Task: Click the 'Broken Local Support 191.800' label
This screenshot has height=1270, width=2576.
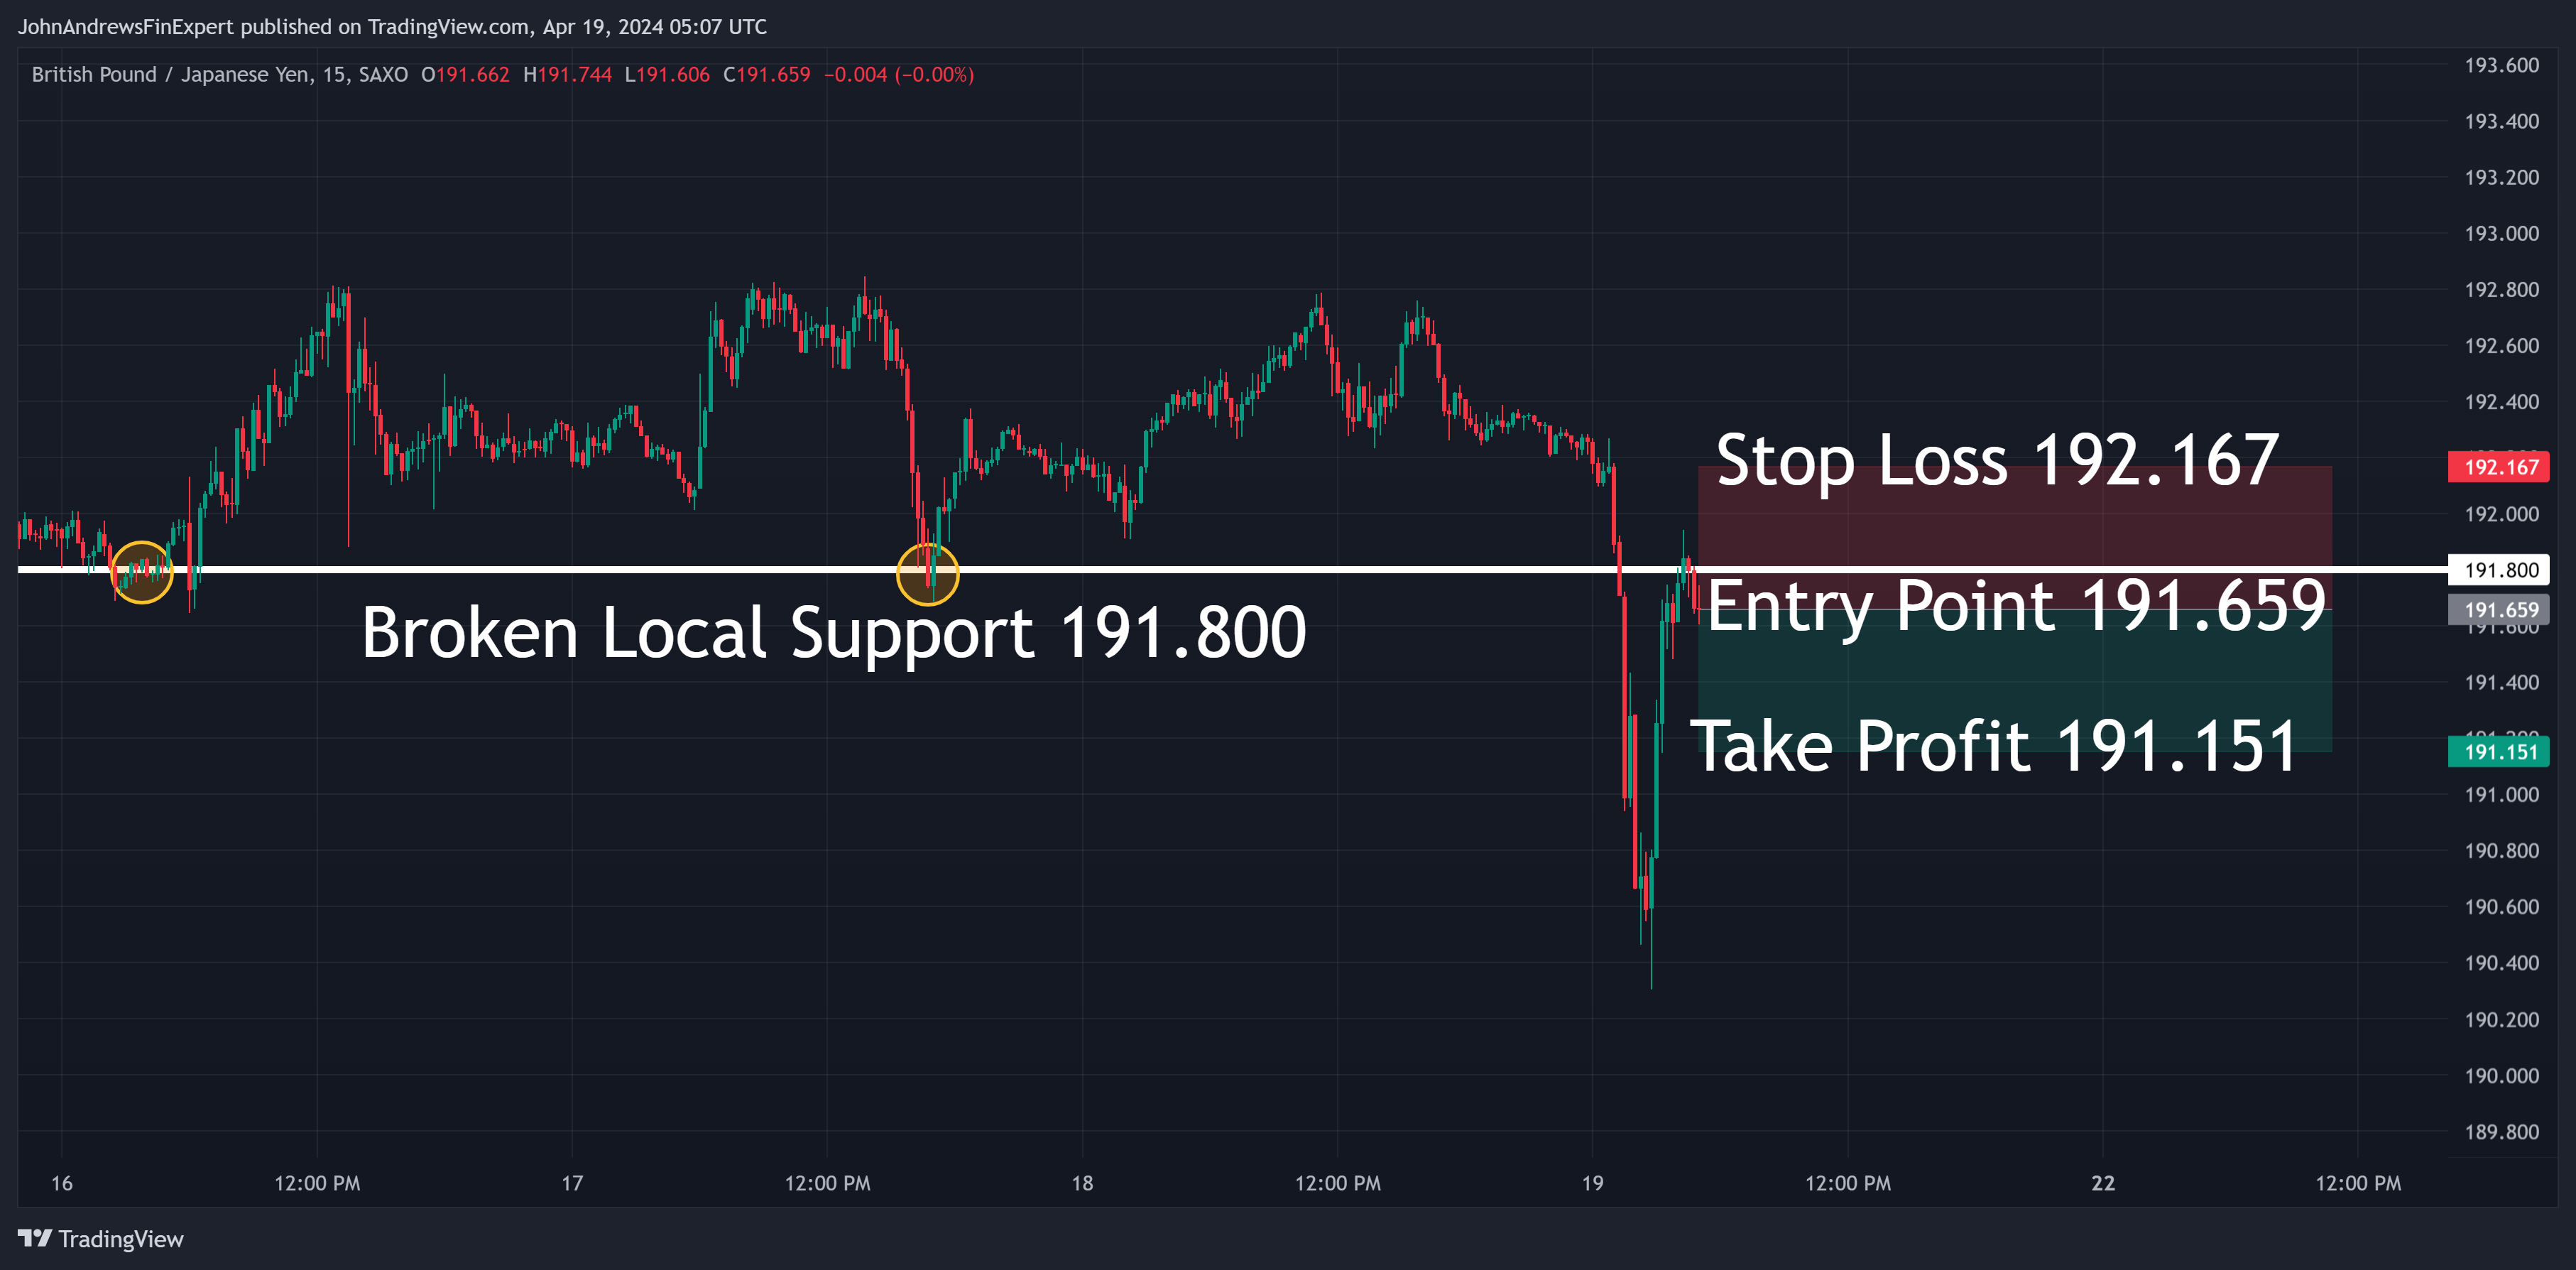Action: point(833,632)
